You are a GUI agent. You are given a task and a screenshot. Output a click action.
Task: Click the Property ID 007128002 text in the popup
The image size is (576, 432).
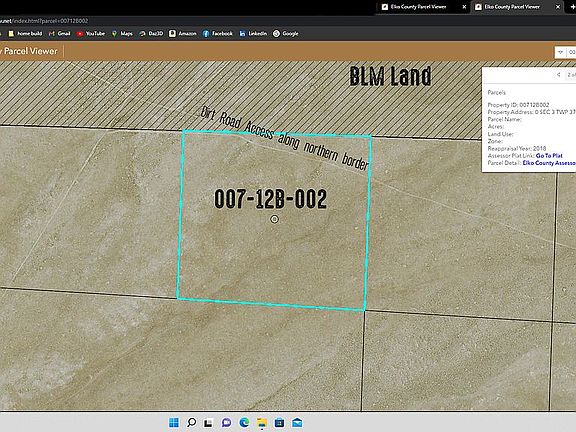pos(518,105)
